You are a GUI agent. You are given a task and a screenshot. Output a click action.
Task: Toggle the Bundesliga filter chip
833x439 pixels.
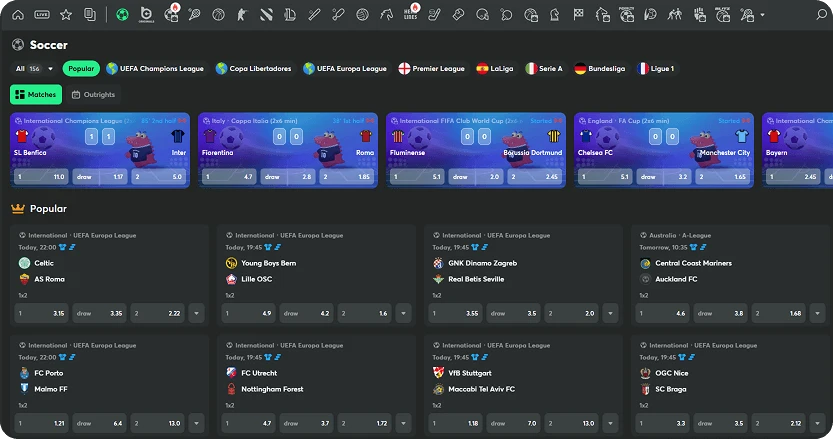click(599, 69)
